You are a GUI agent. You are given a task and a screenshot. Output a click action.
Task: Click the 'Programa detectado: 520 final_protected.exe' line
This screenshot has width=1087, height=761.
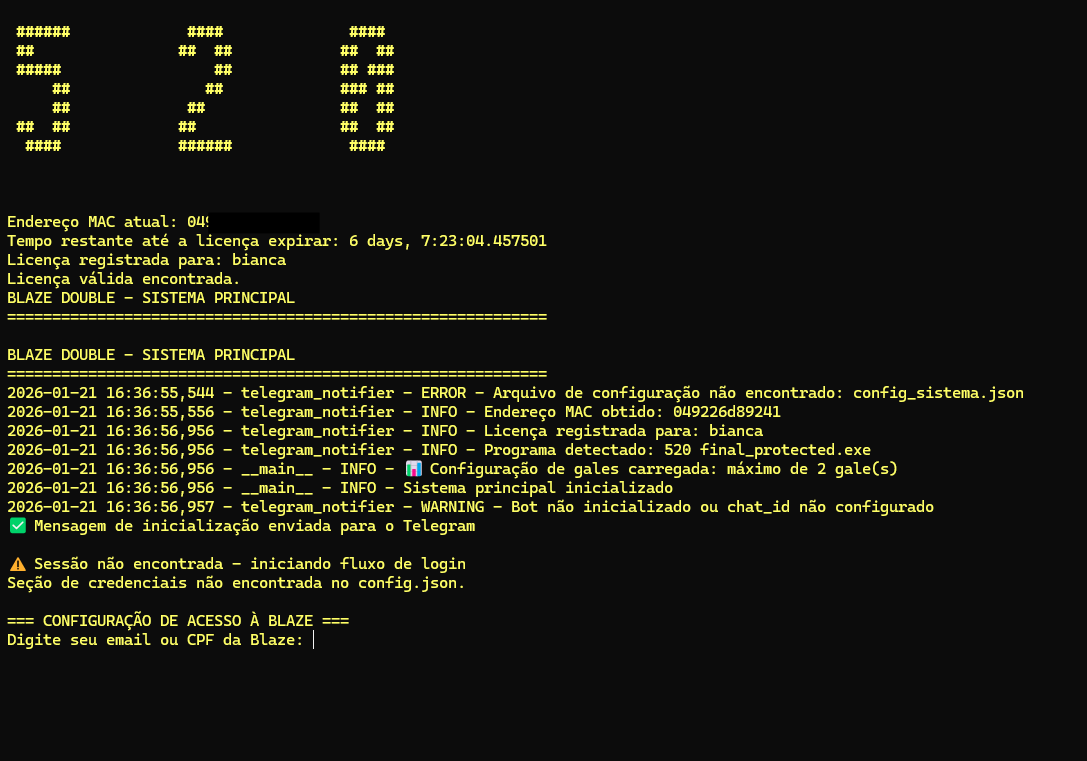coord(439,450)
